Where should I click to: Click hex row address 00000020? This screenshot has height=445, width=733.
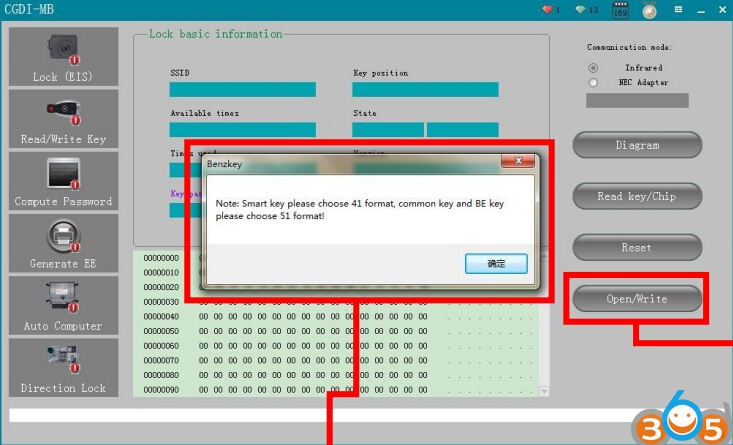coord(161,287)
